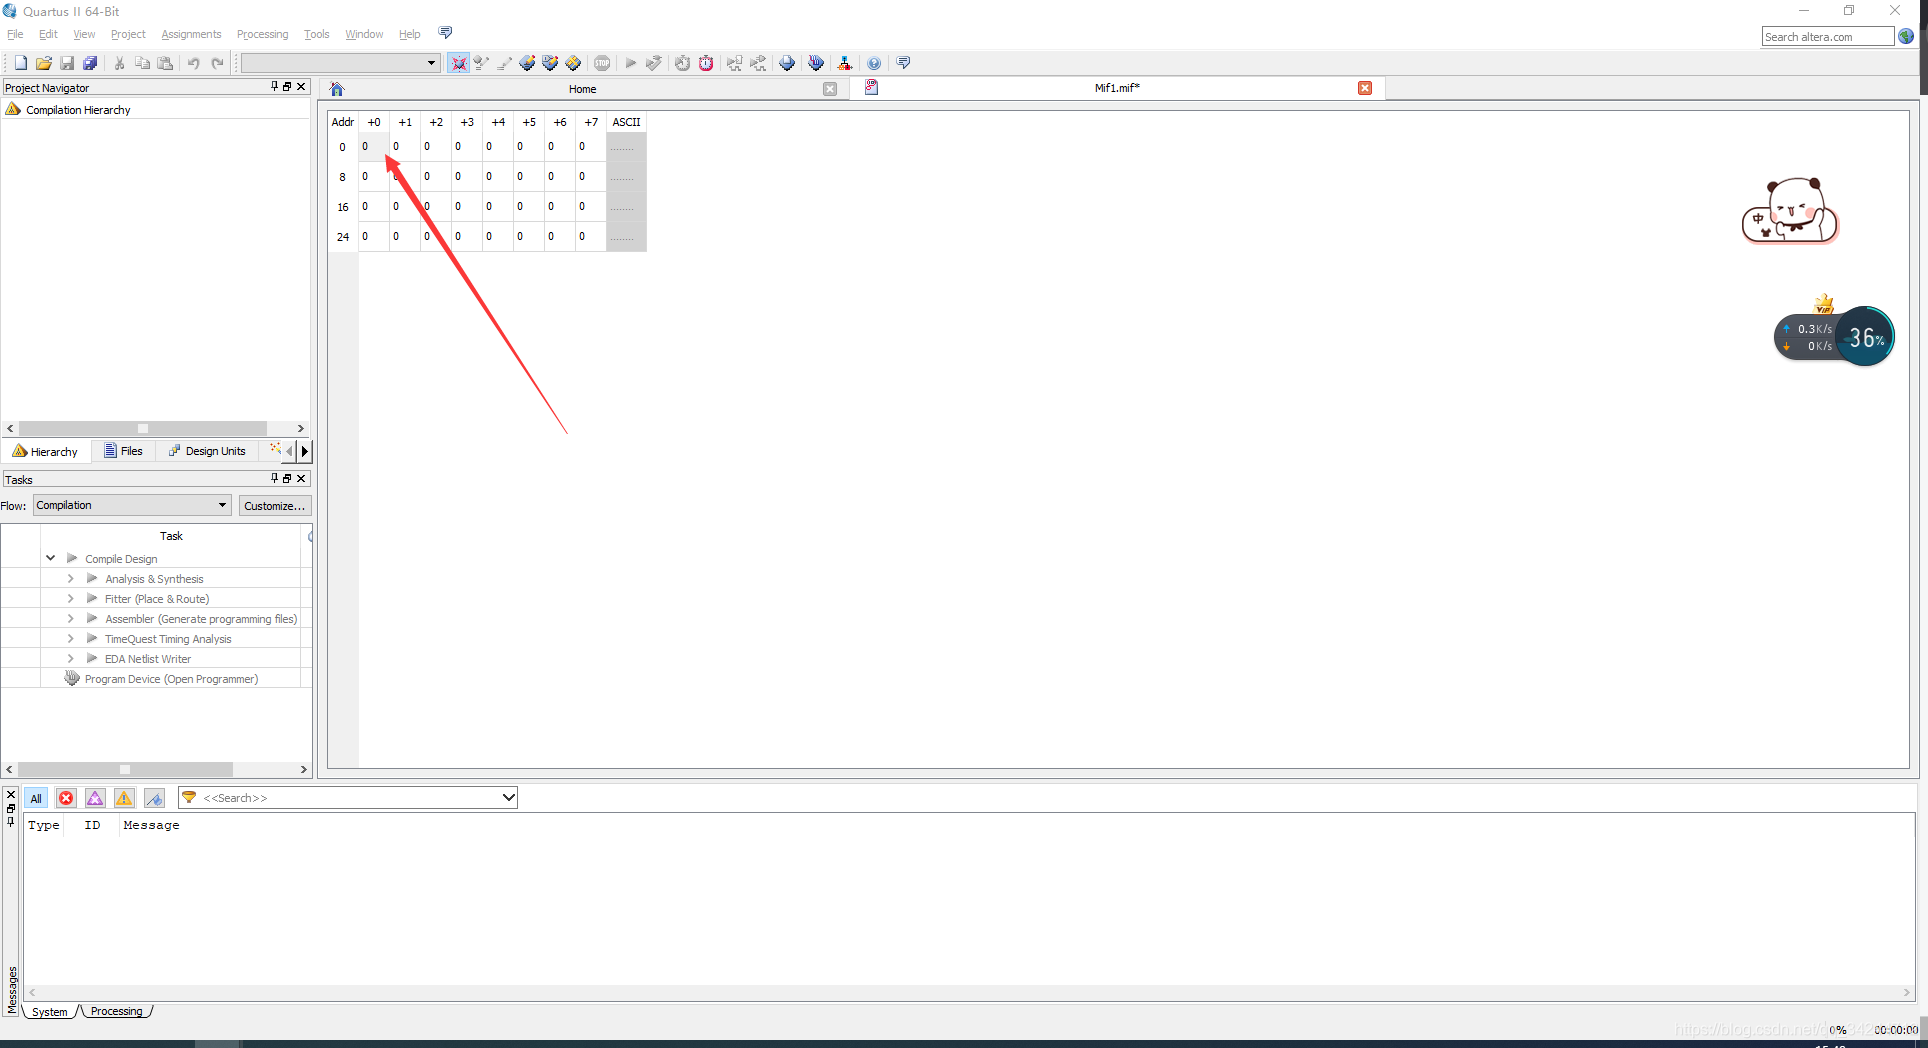Toggle the All messages filter
The height and width of the screenshot is (1048, 1928).
pyautogui.click(x=36, y=798)
